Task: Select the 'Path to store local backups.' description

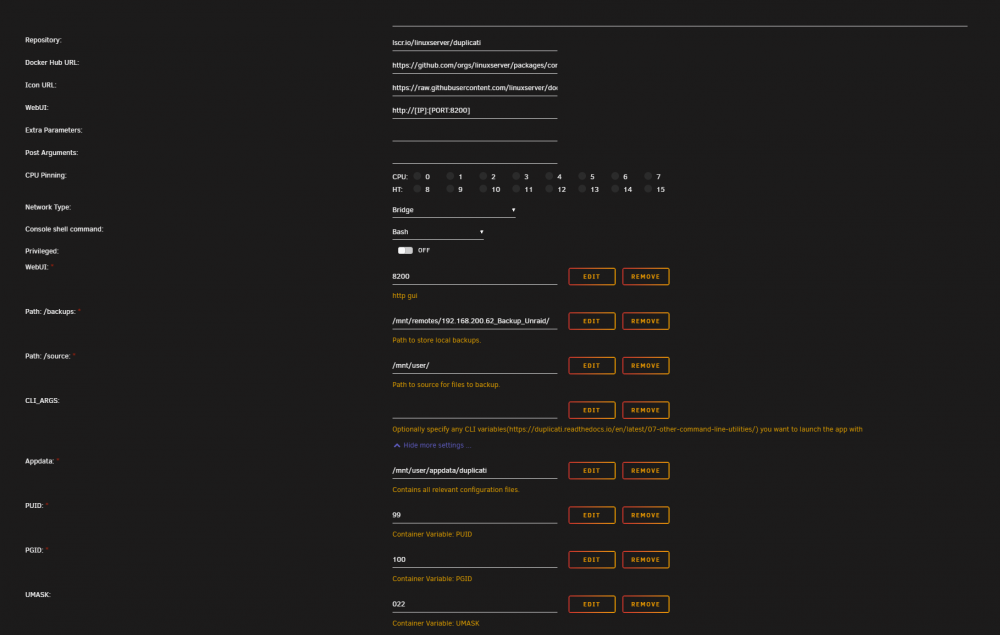Action: click(437, 340)
